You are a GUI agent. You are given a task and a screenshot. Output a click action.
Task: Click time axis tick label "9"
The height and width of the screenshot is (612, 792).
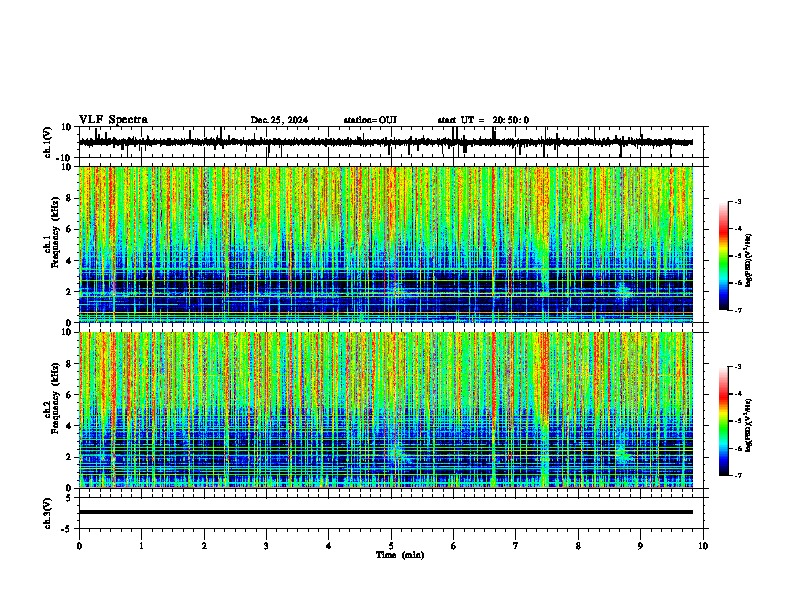click(640, 546)
